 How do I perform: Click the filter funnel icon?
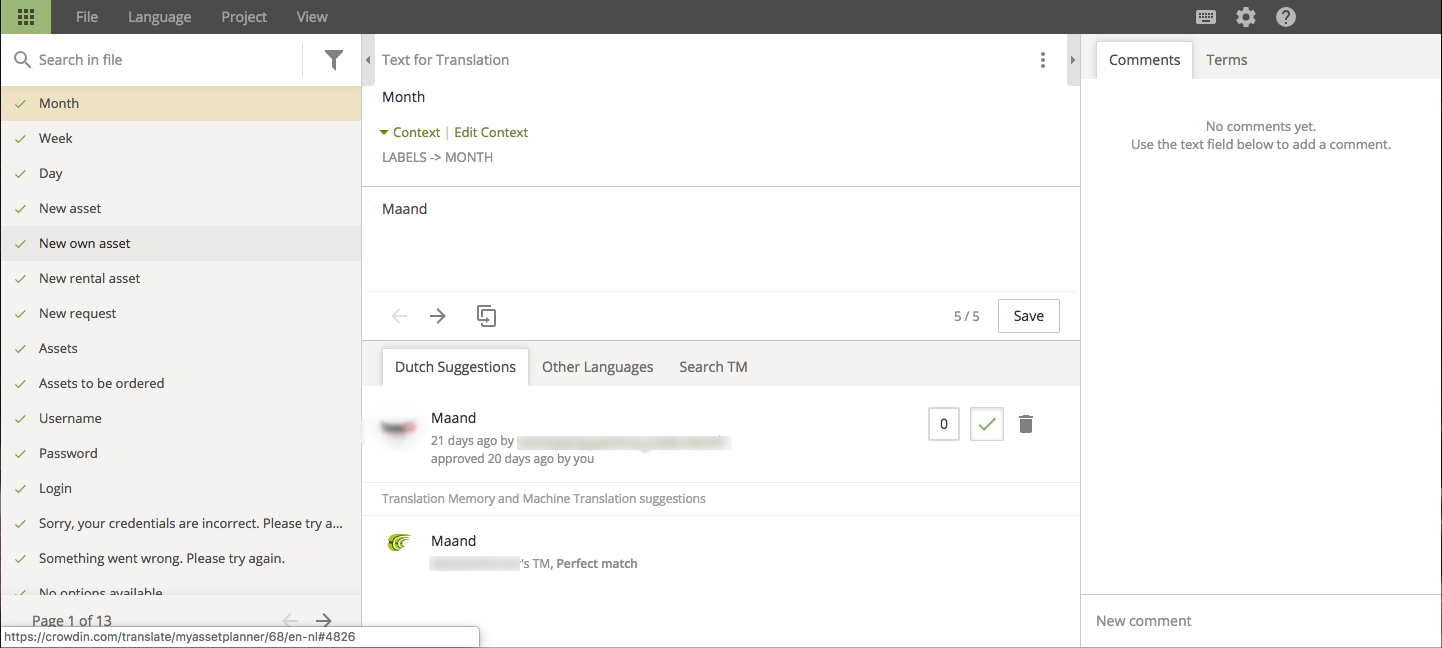tap(334, 60)
